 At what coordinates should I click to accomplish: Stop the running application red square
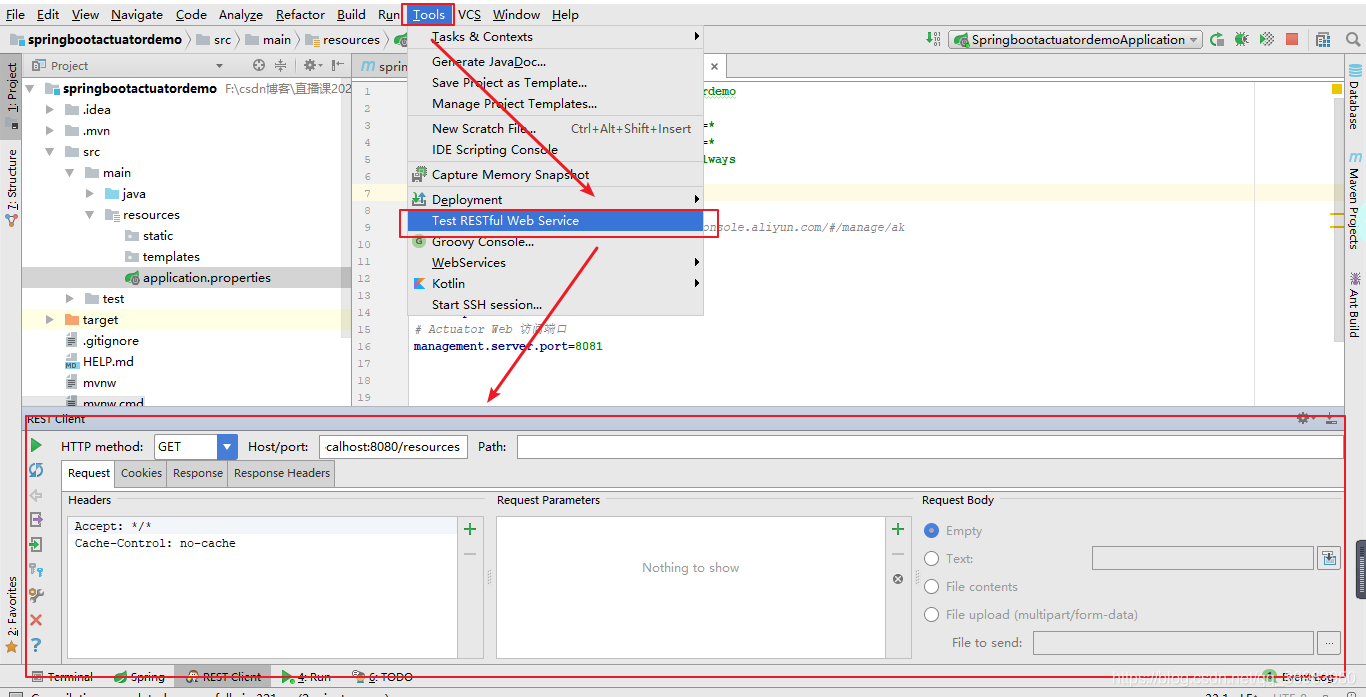point(1292,40)
